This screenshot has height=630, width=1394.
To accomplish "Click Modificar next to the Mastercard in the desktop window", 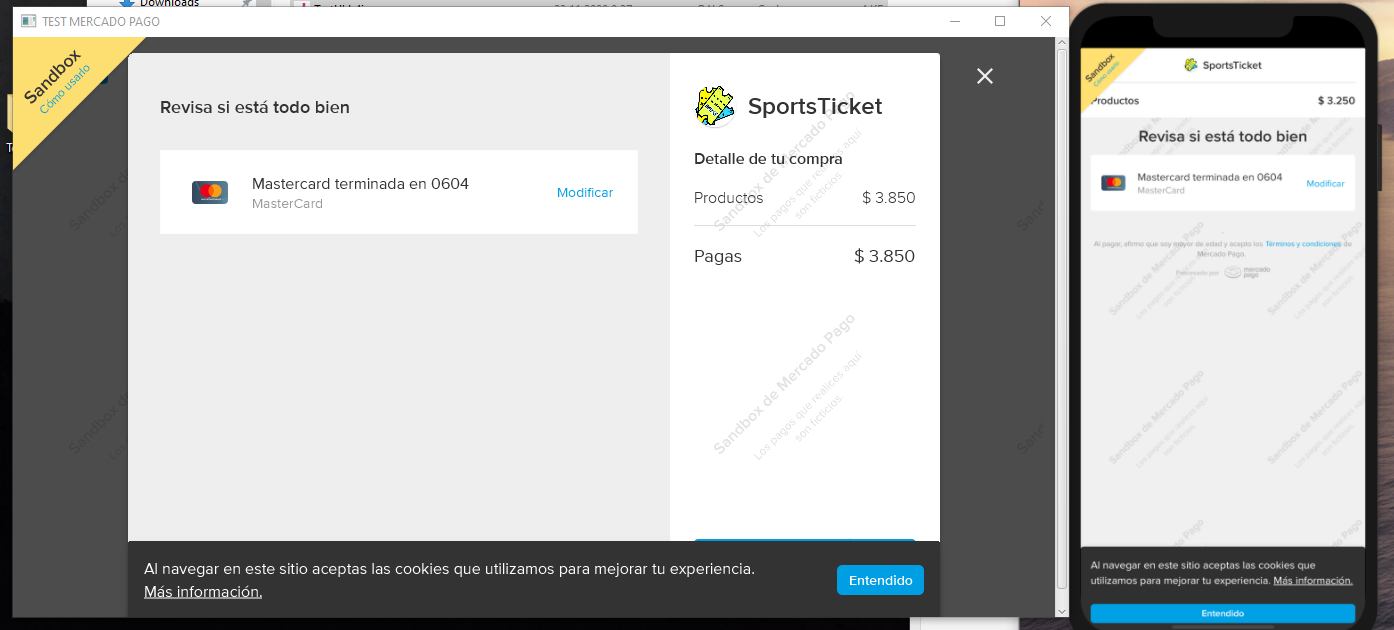I will [x=585, y=193].
